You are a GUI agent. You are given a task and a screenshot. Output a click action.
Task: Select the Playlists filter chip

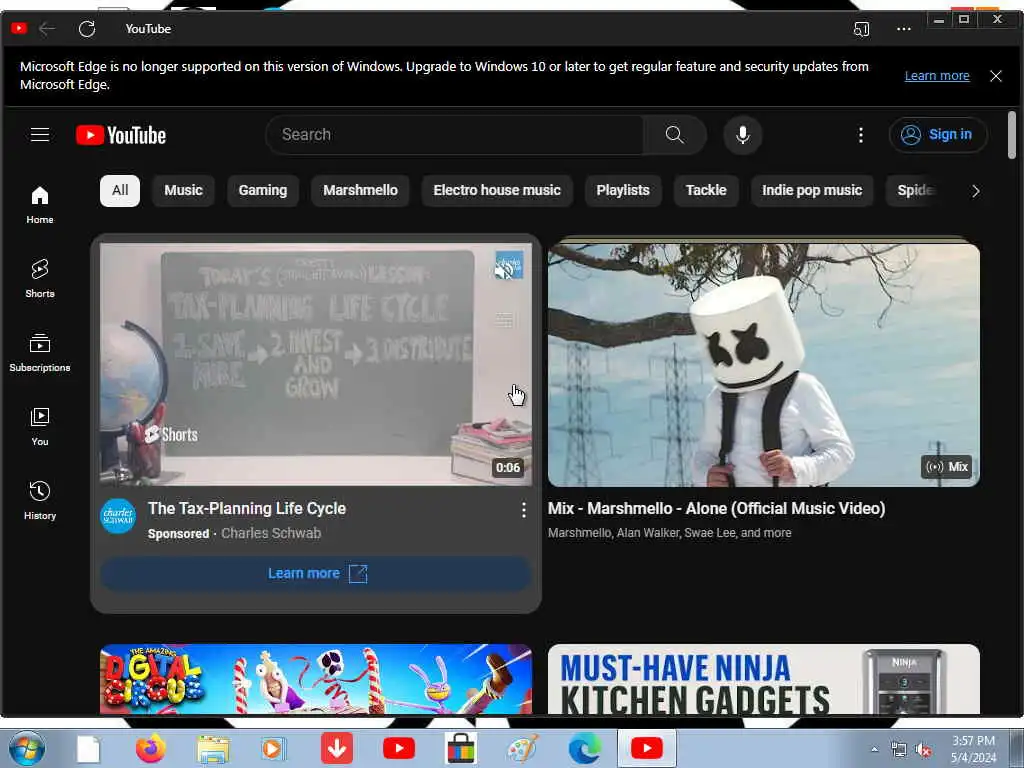pyautogui.click(x=623, y=191)
